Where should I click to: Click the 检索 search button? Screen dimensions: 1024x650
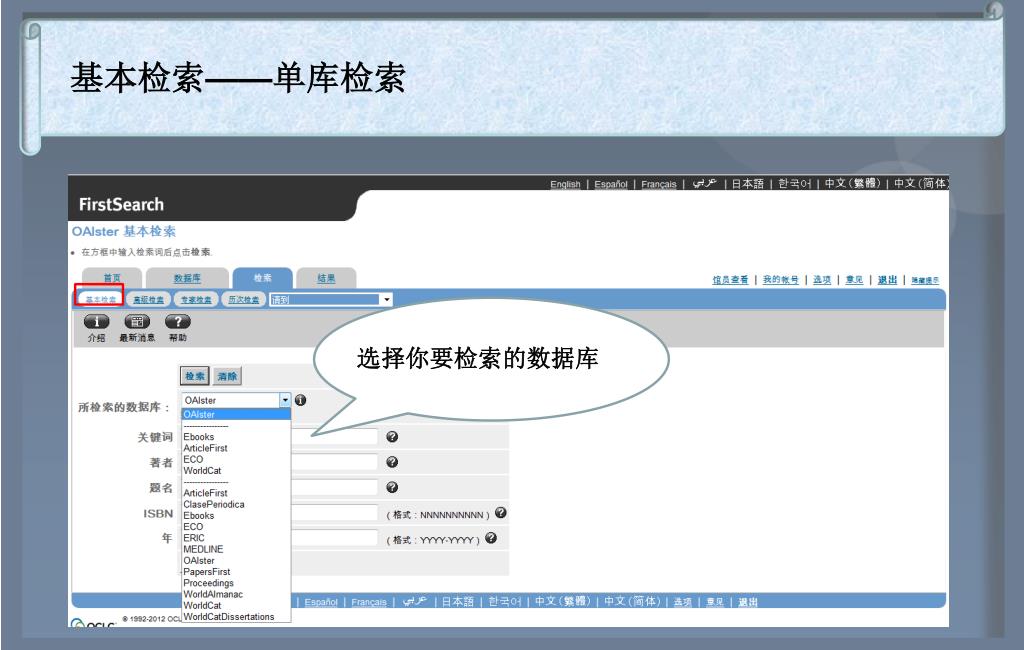[x=195, y=376]
